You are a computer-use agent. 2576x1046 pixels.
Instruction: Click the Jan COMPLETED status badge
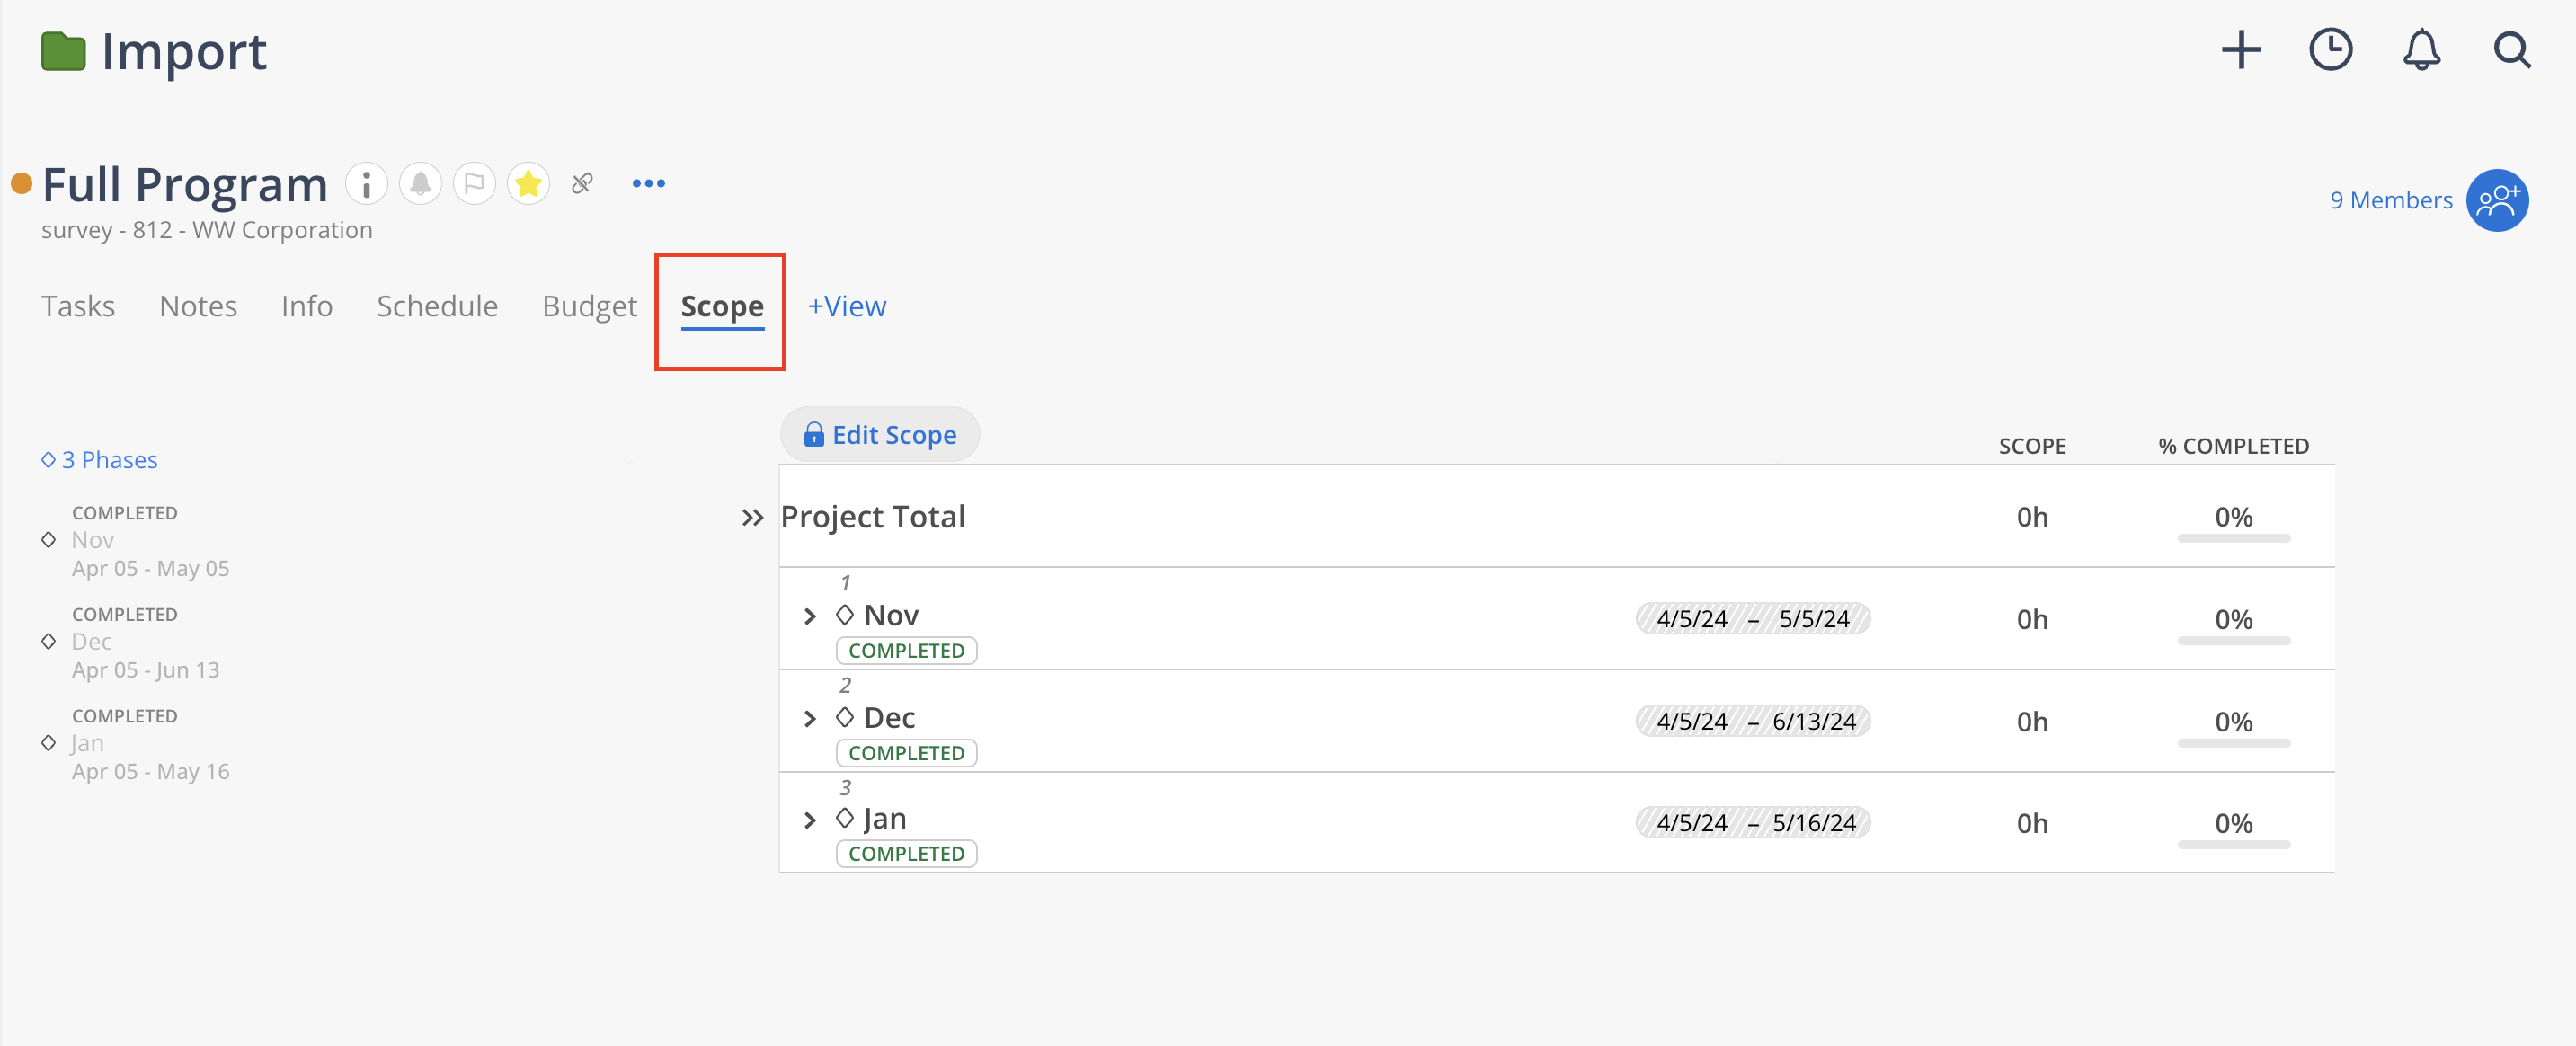pos(906,854)
